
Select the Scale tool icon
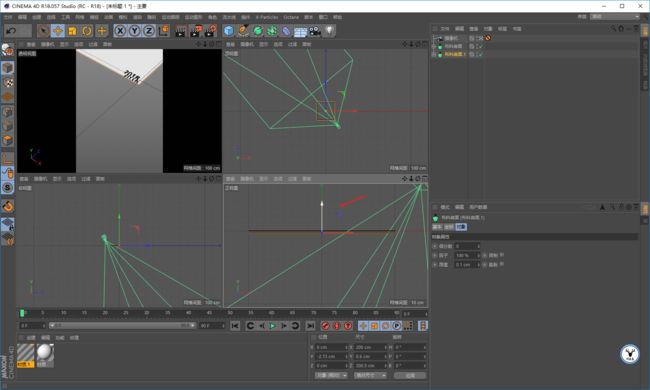[x=72, y=31]
